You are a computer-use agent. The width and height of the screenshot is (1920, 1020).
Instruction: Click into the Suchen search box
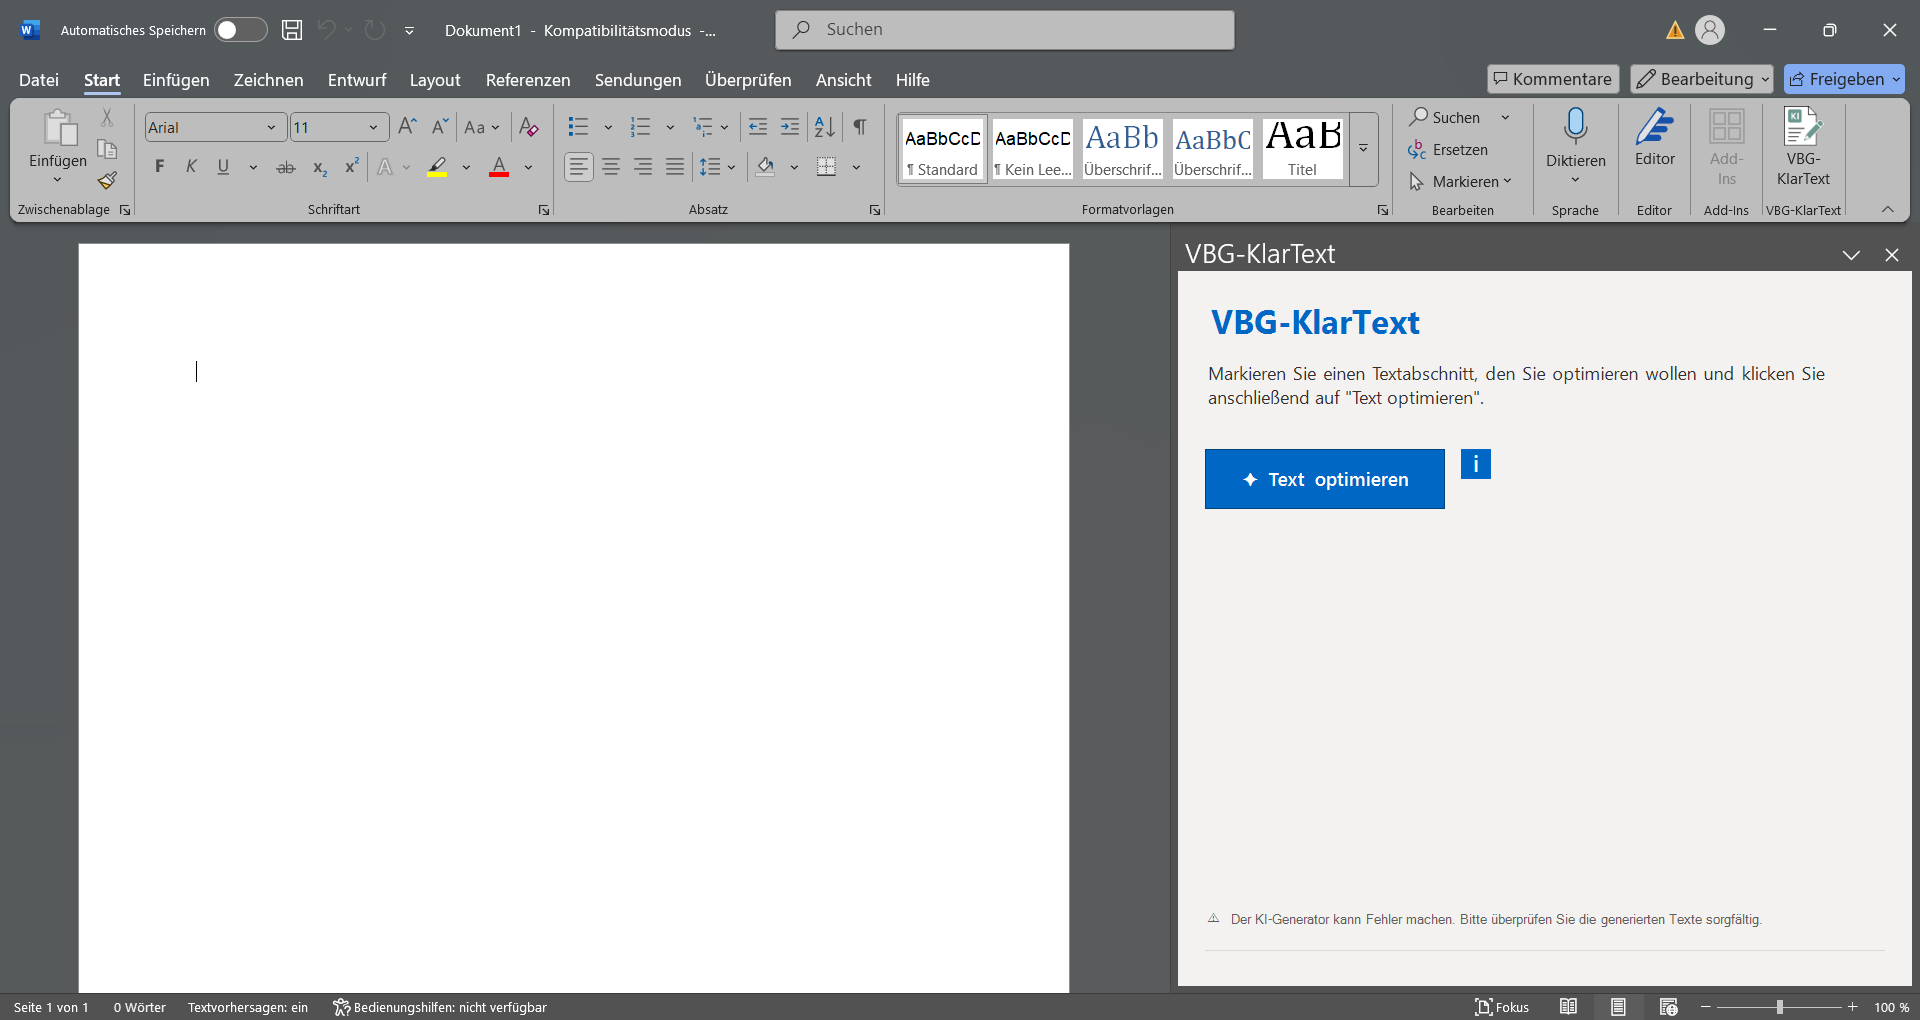click(x=1004, y=30)
